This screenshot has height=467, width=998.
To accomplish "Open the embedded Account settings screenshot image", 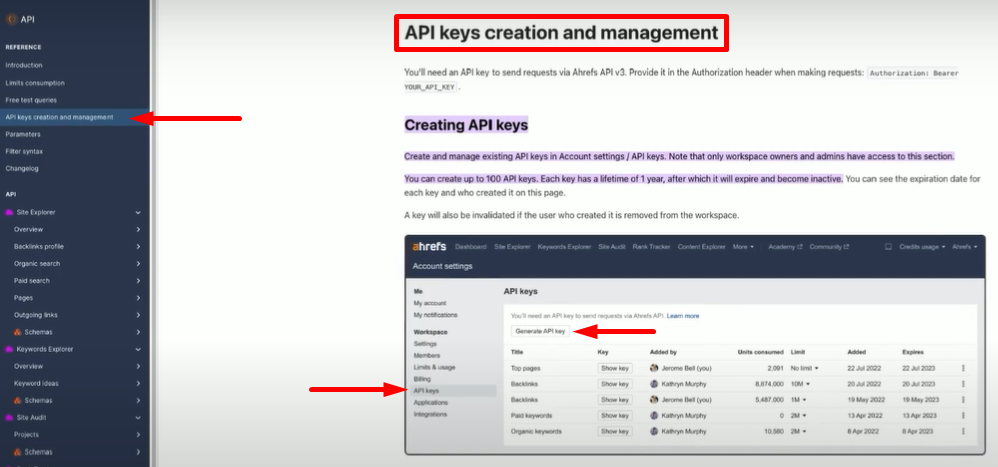I will pyautogui.click(x=695, y=345).
